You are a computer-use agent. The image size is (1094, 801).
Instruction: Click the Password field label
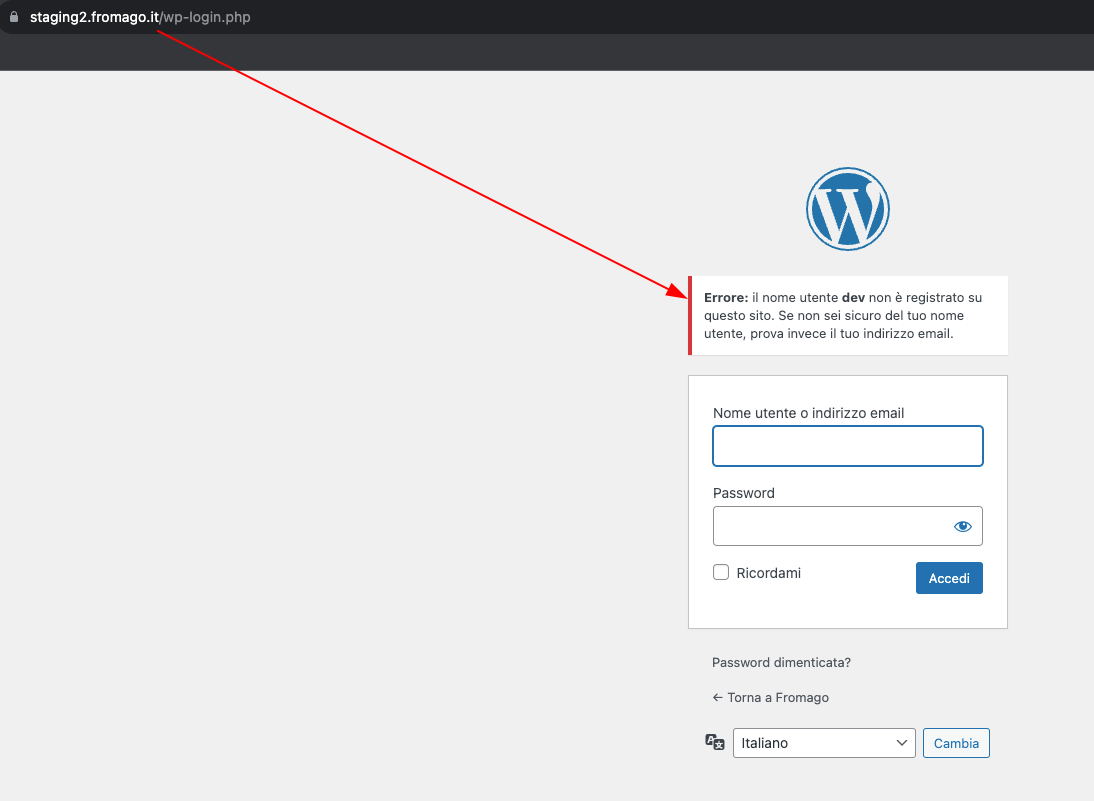click(x=744, y=493)
